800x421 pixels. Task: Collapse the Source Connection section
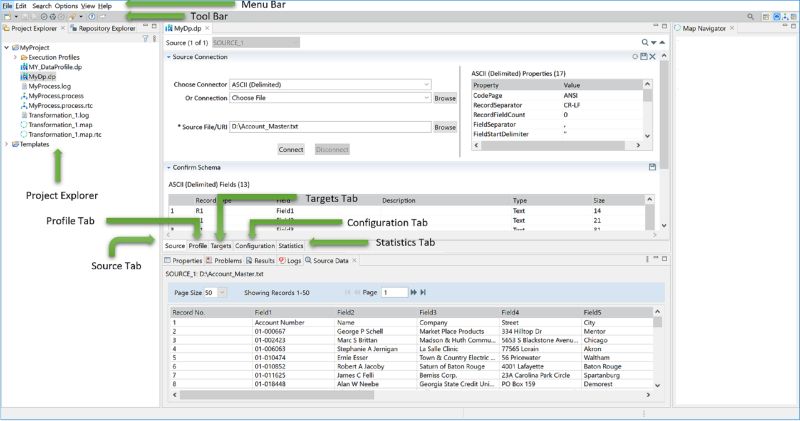coord(168,57)
